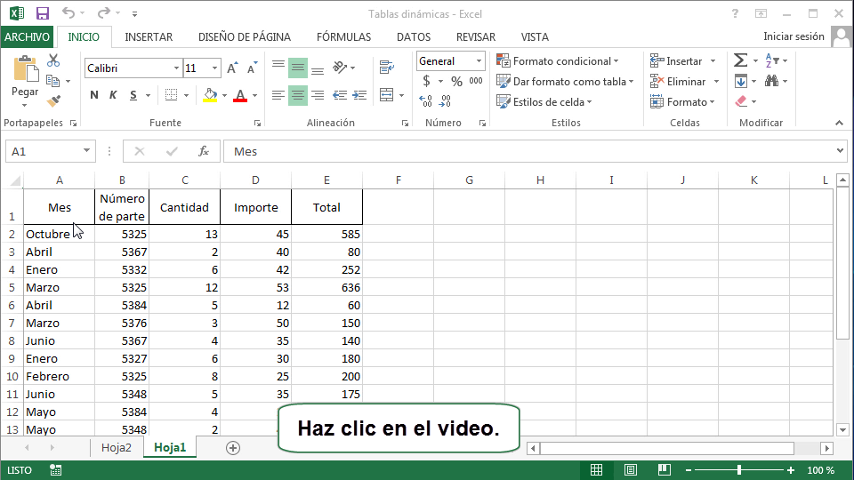Click the Fill down arrow icon
Viewport: 854px width, 480px height.
(x=740, y=81)
